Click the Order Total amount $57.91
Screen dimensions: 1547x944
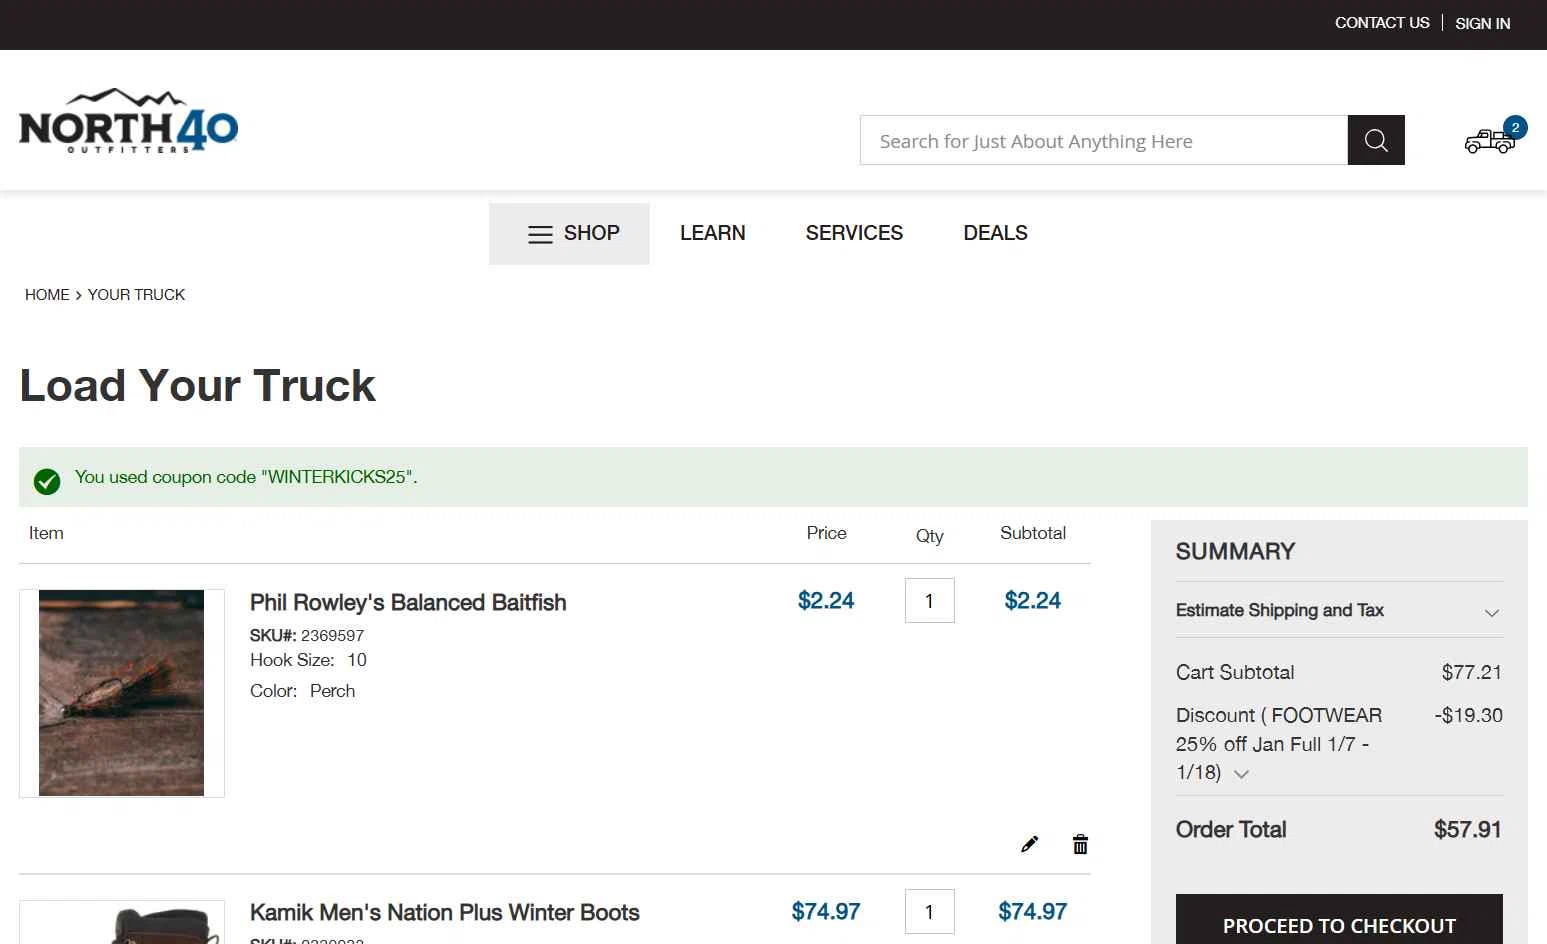pos(1467,830)
